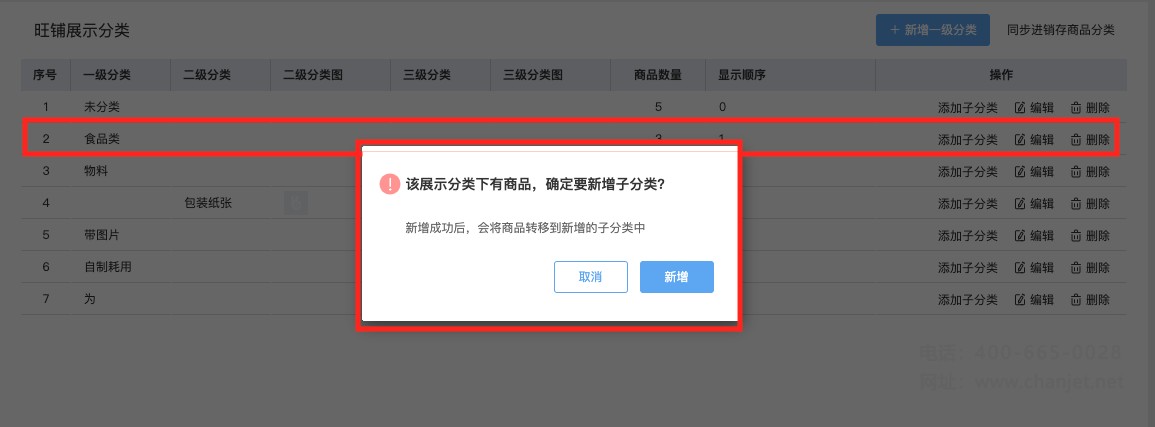Image resolution: width=1155 pixels, height=427 pixels.
Task: Click edit icon in 带图片 row
Action: point(1020,236)
